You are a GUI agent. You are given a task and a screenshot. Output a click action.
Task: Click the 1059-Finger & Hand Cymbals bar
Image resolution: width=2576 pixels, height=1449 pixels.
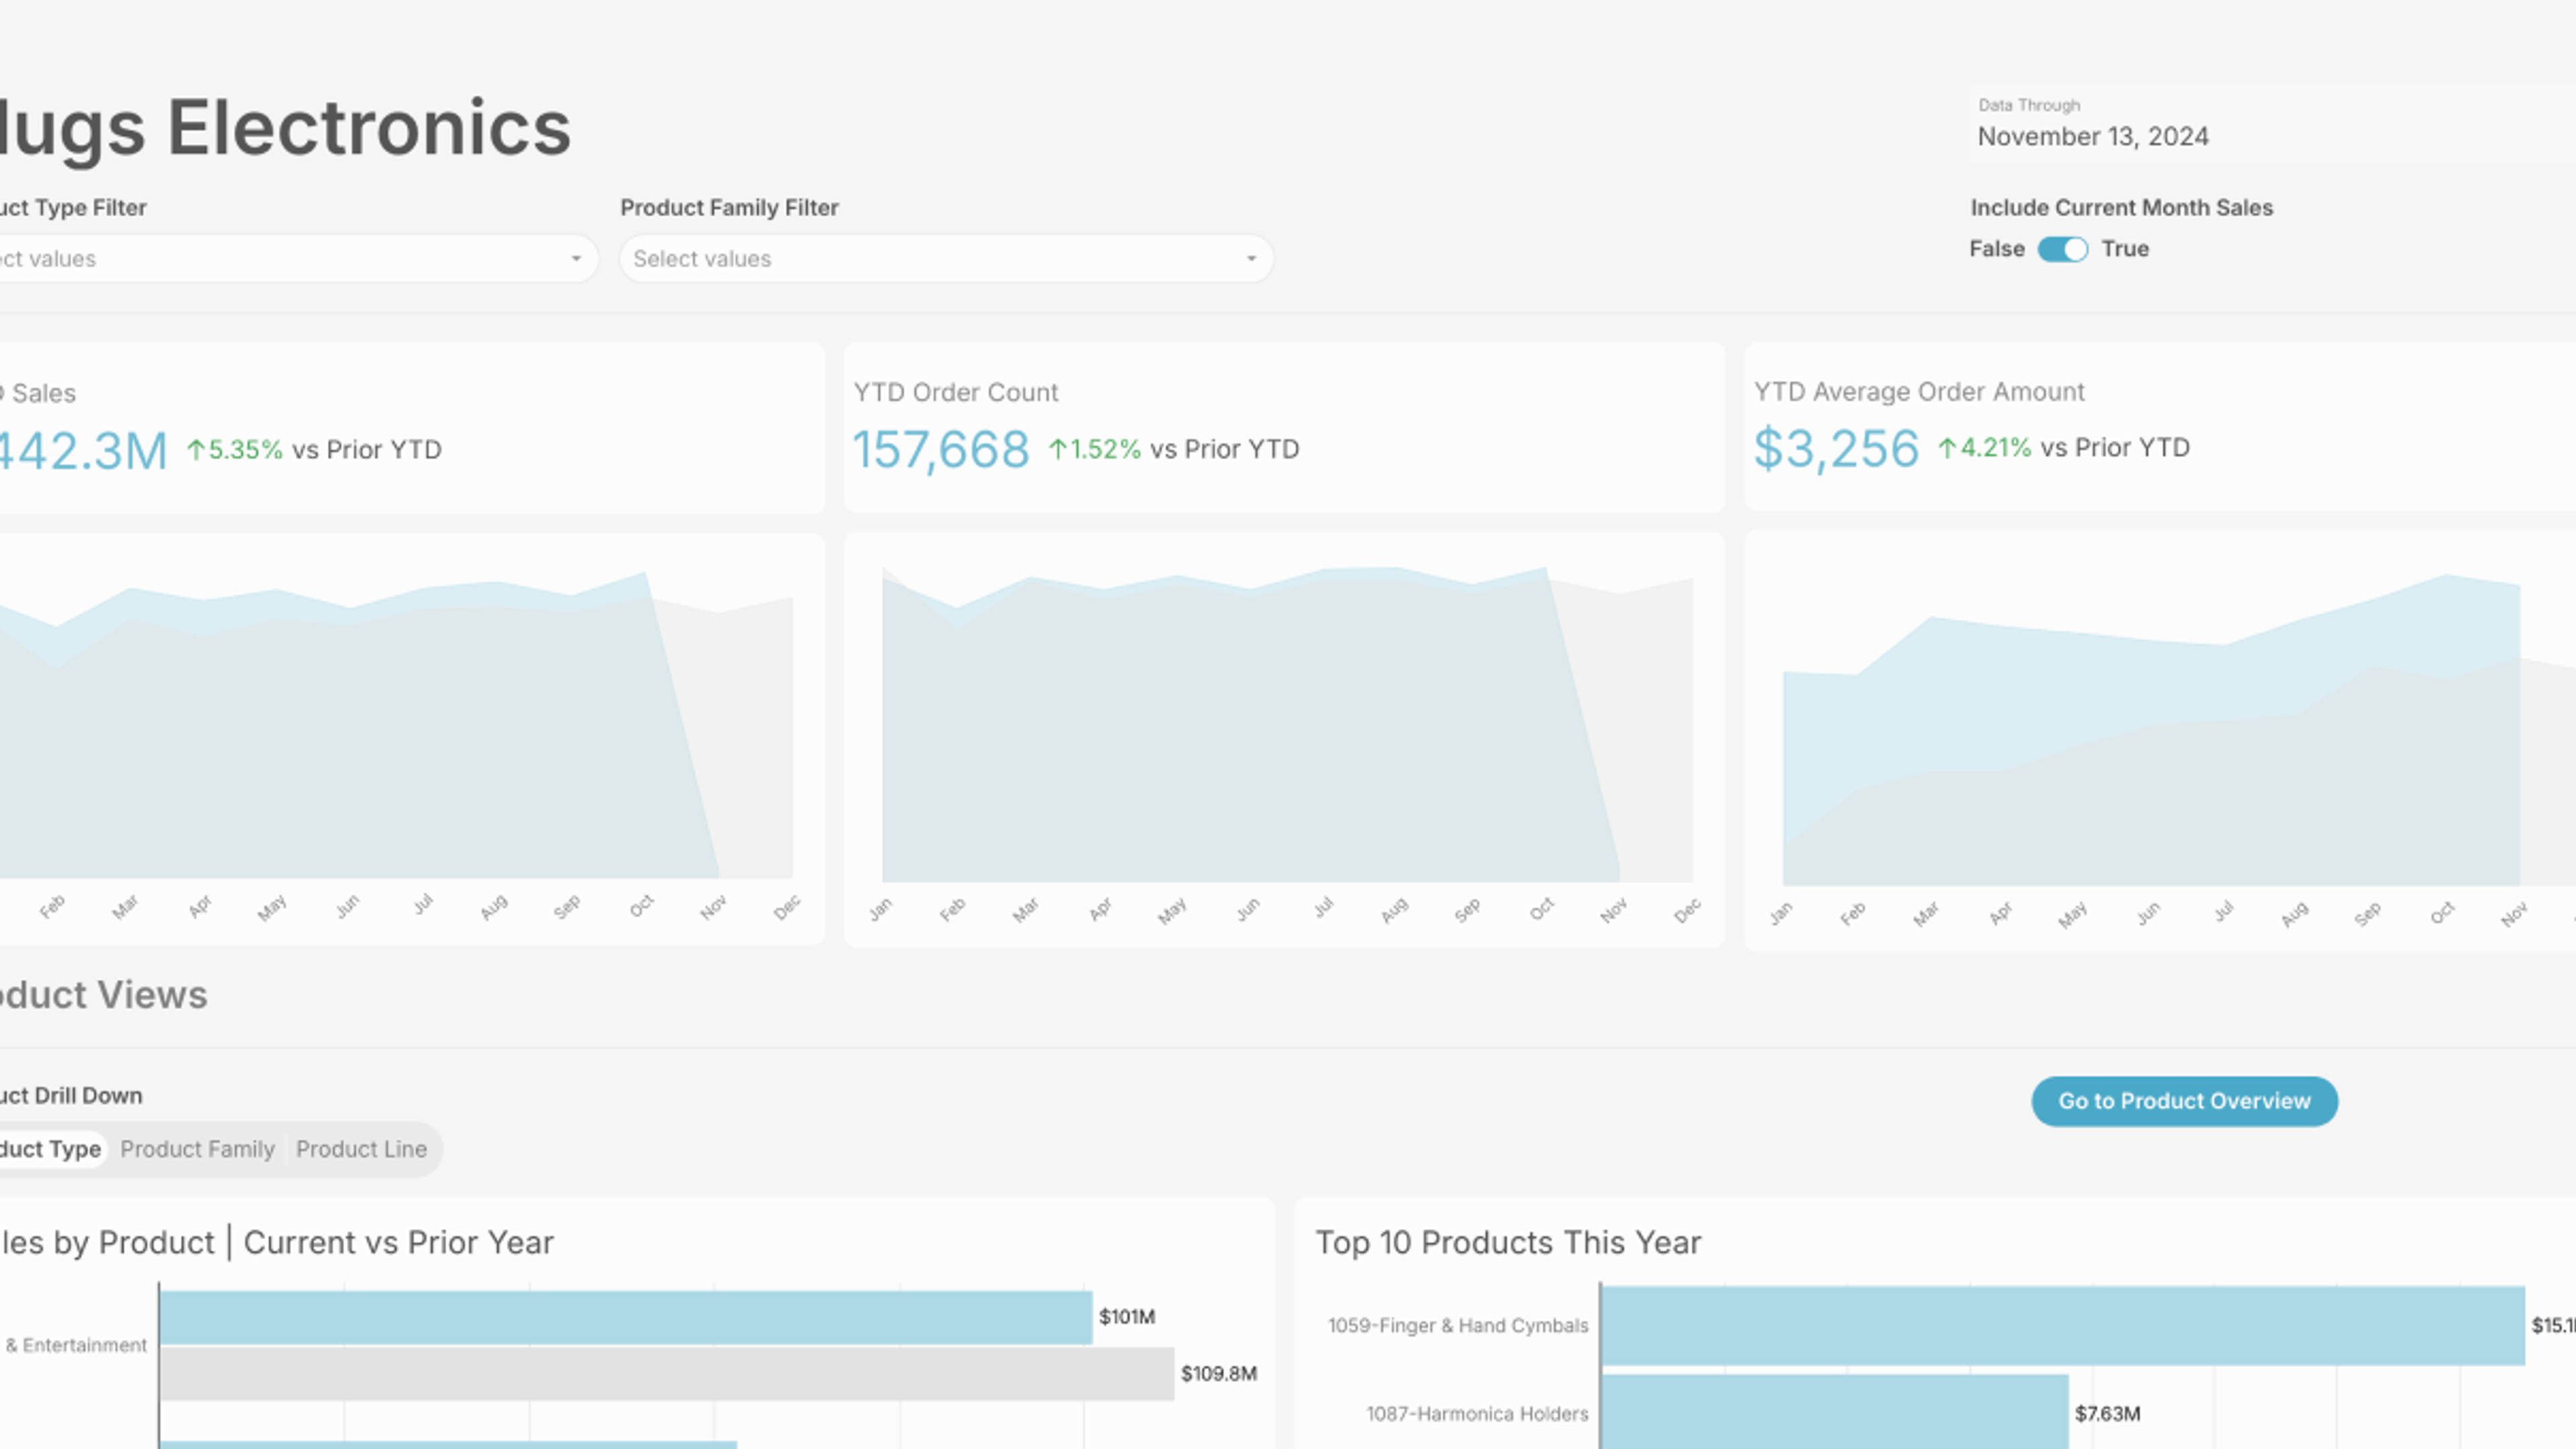coord(2063,1325)
